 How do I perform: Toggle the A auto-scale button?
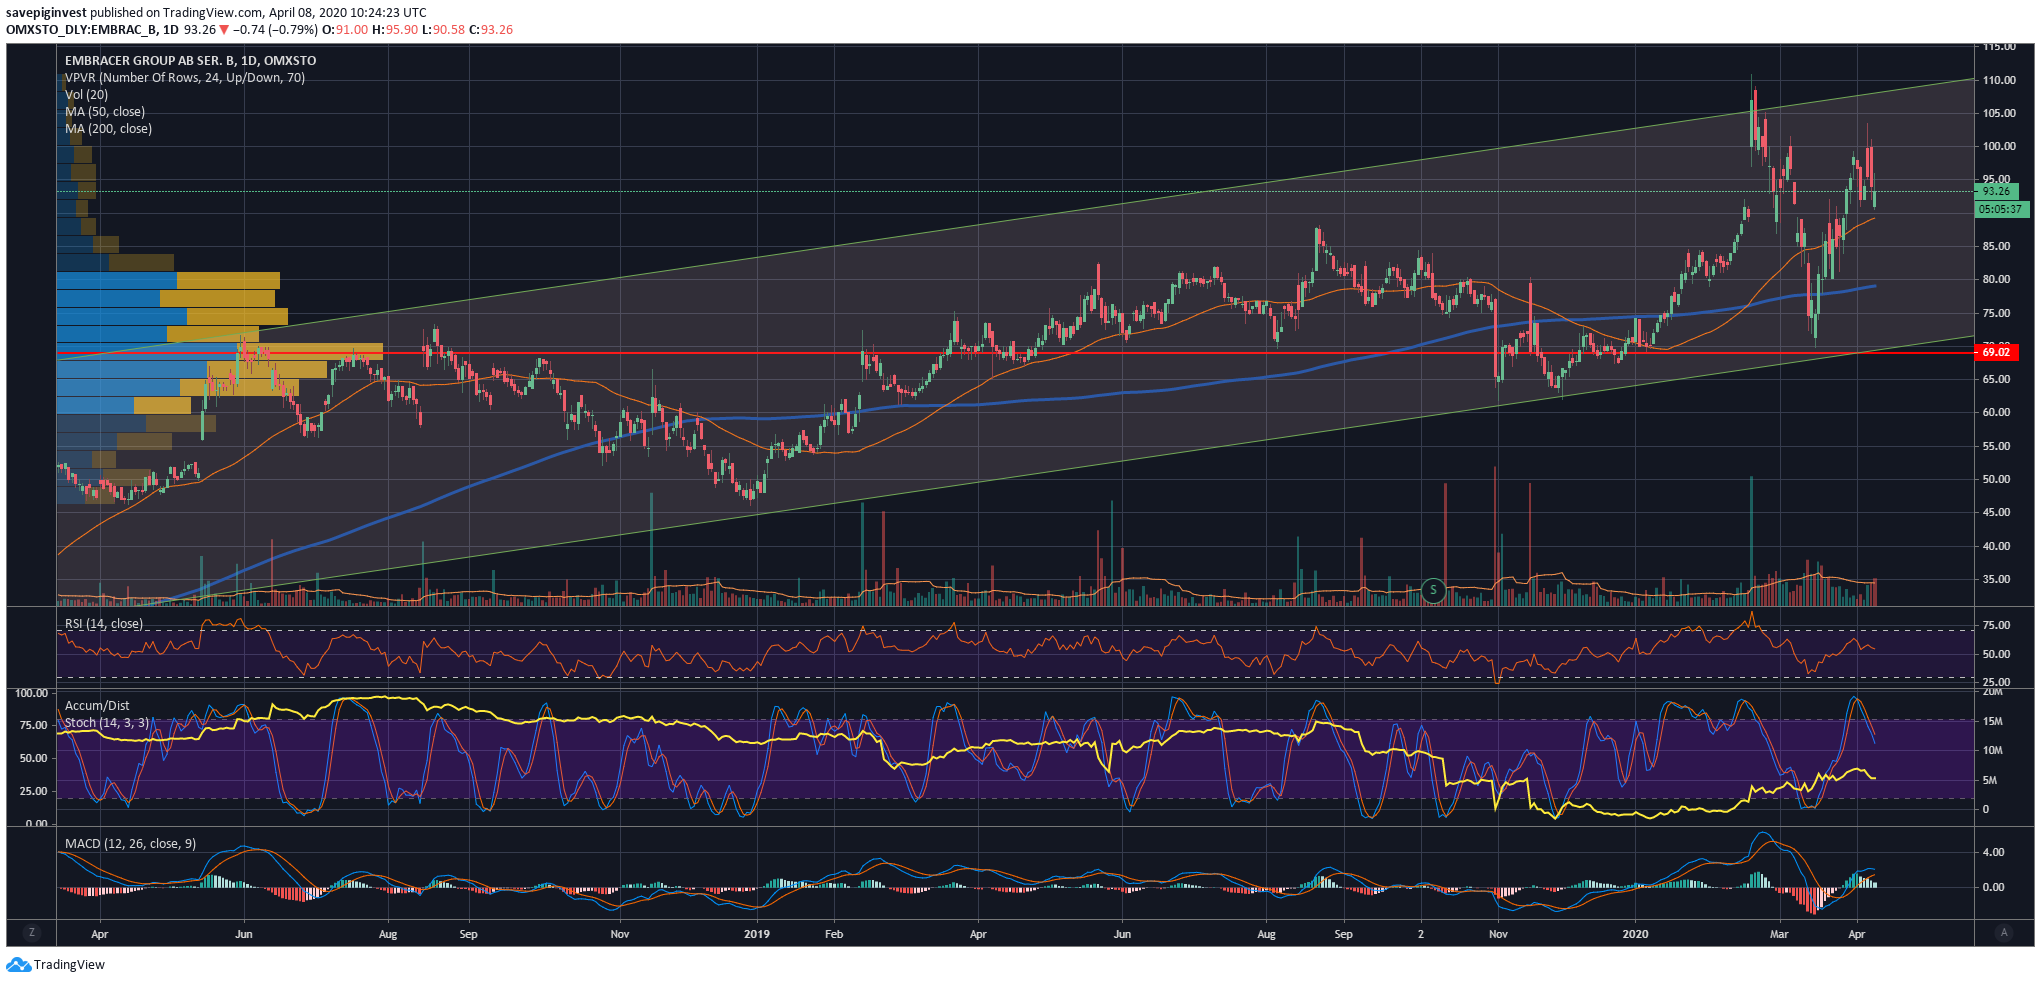2003,932
